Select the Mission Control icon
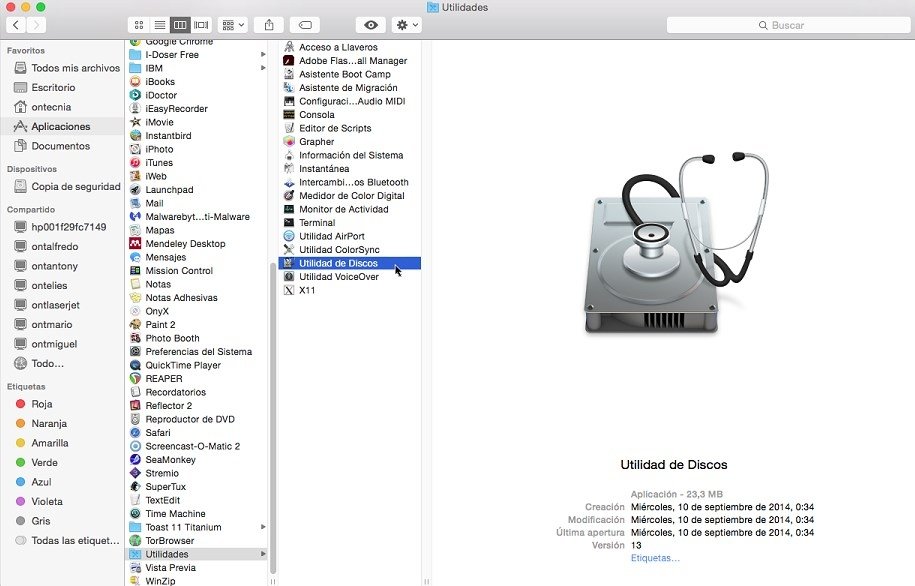Screen dimensions: 915x586 135,270
